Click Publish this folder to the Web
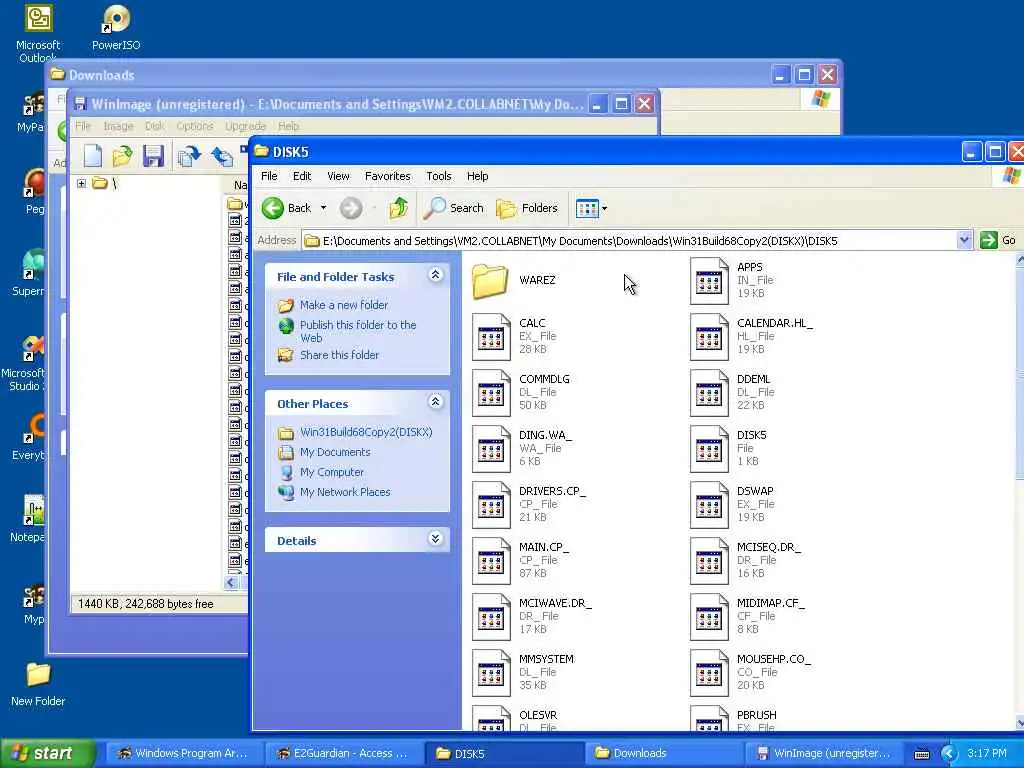 click(x=357, y=331)
